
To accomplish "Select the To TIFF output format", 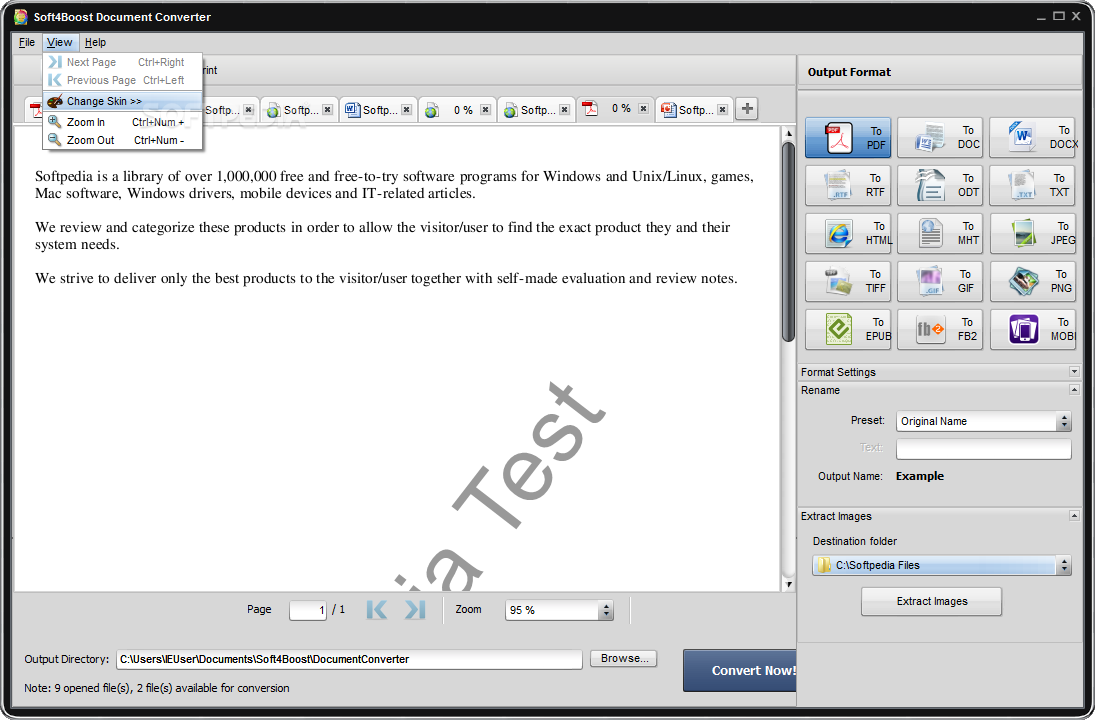I will (x=848, y=281).
